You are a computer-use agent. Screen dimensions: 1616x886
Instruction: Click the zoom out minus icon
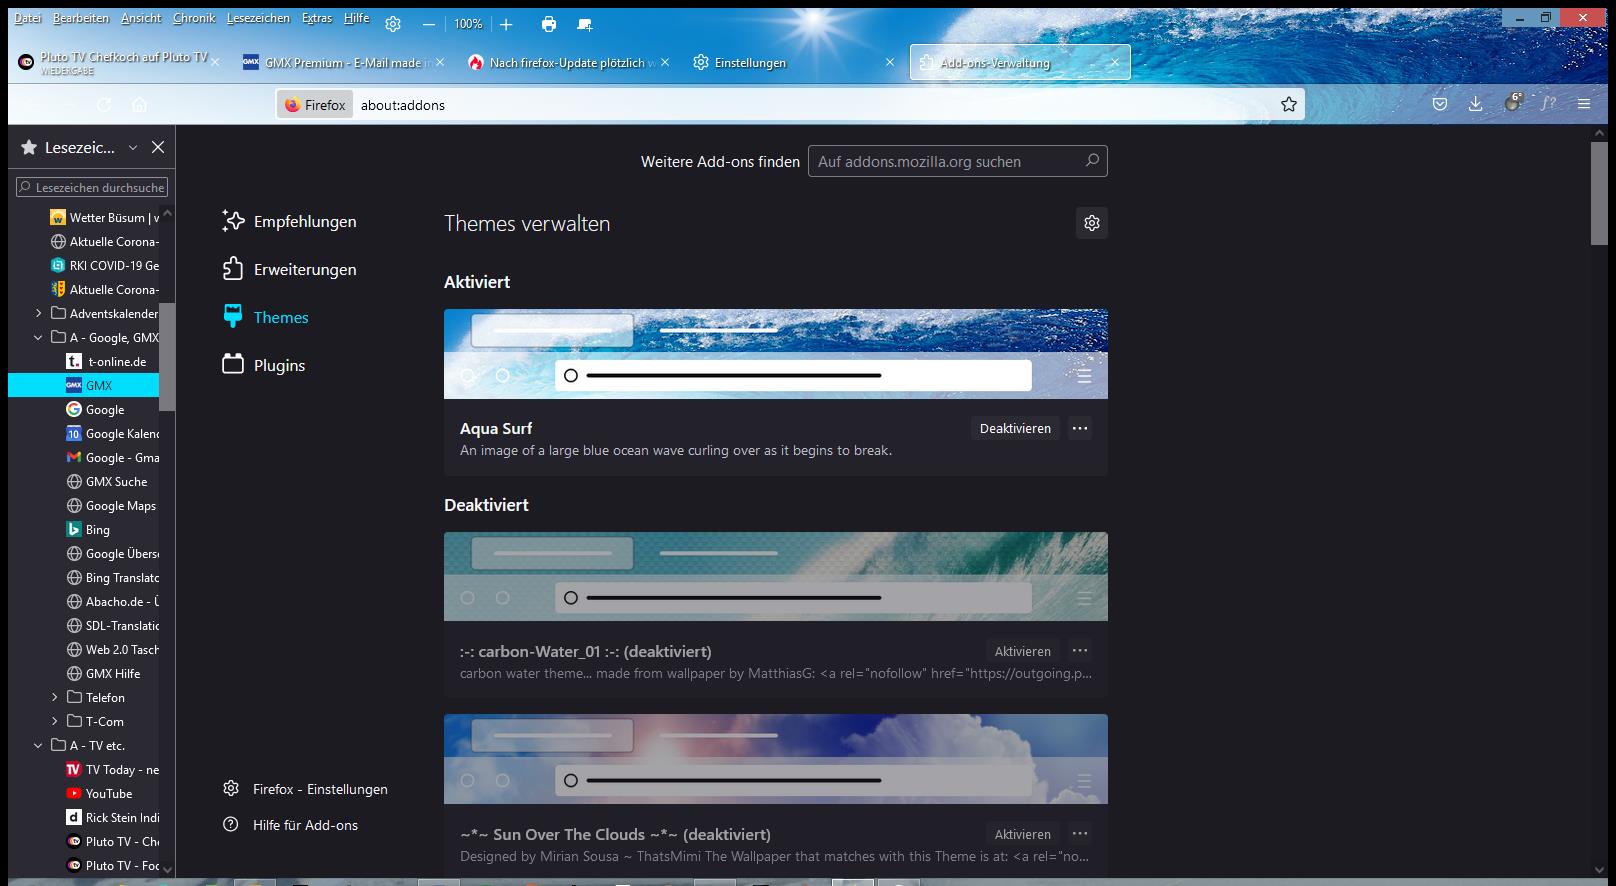click(x=429, y=24)
